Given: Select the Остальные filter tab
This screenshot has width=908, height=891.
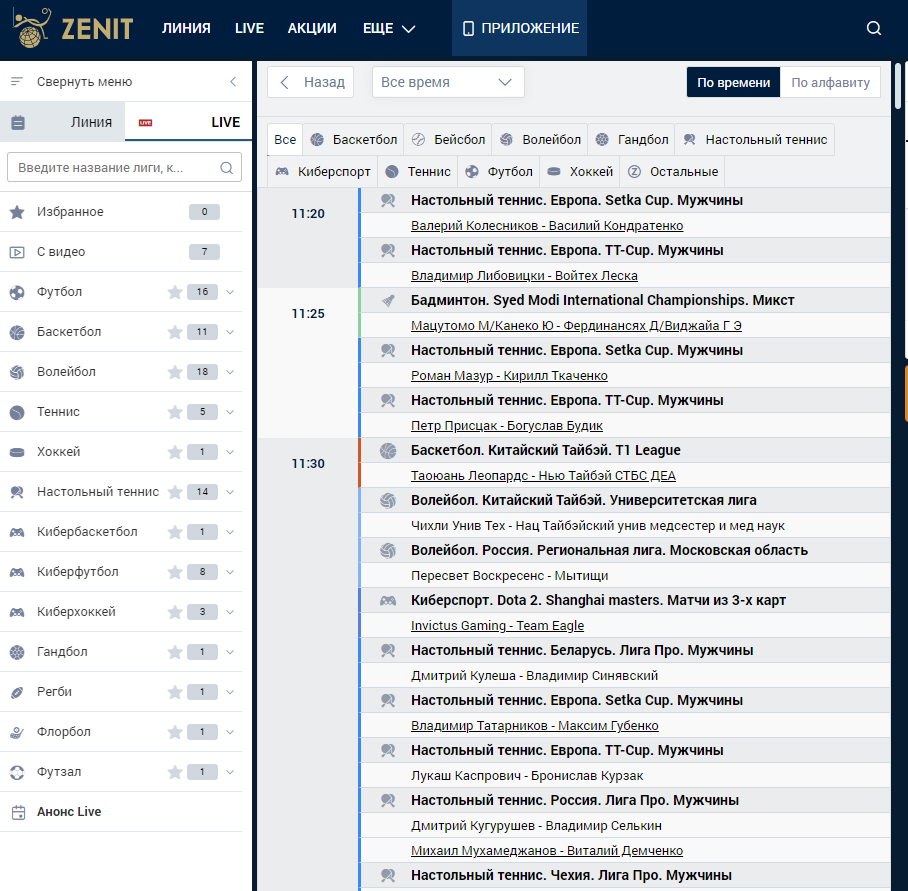Looking at the screenshot, I should (673, 172).
